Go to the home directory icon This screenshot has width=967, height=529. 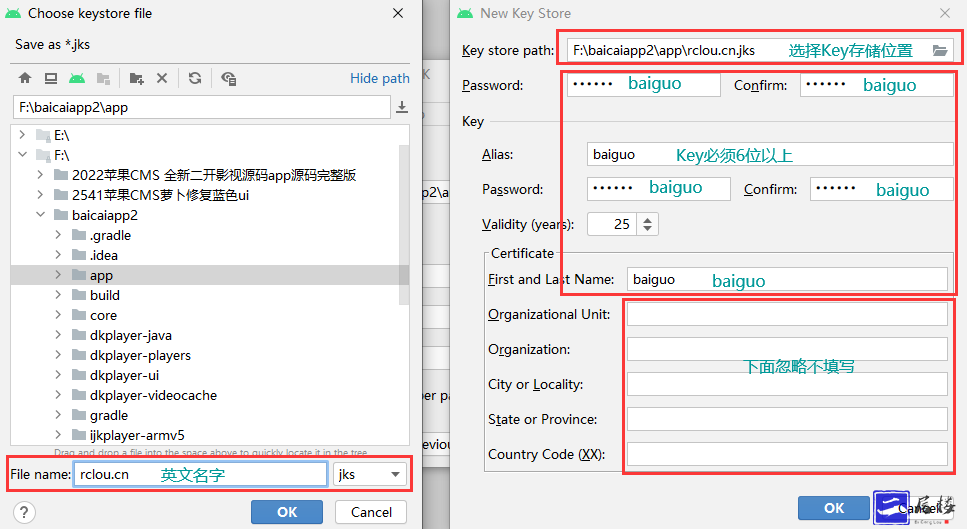25,78
